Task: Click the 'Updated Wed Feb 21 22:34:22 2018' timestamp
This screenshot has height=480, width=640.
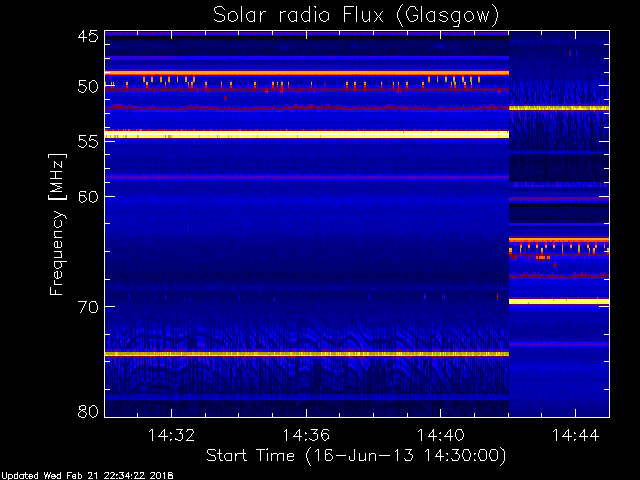Action: (87, 476)
